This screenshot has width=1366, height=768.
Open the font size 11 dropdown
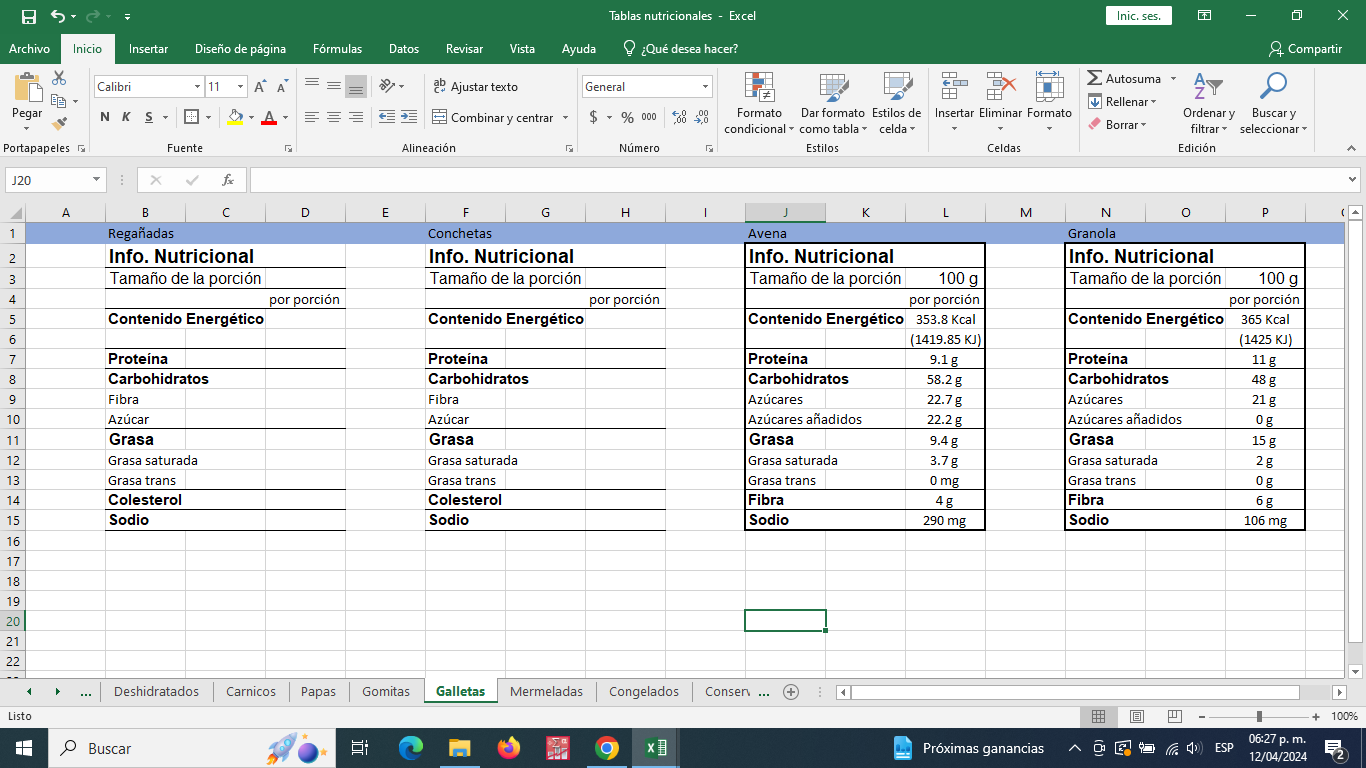[x=241, y=87]
